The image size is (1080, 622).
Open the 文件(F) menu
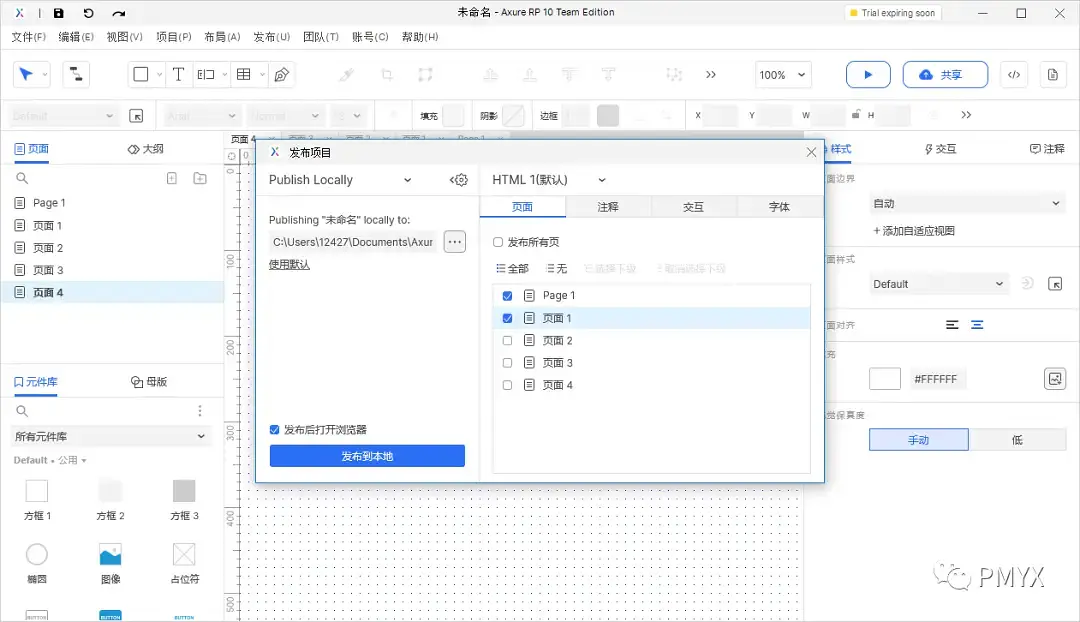(x=28, y=36)
